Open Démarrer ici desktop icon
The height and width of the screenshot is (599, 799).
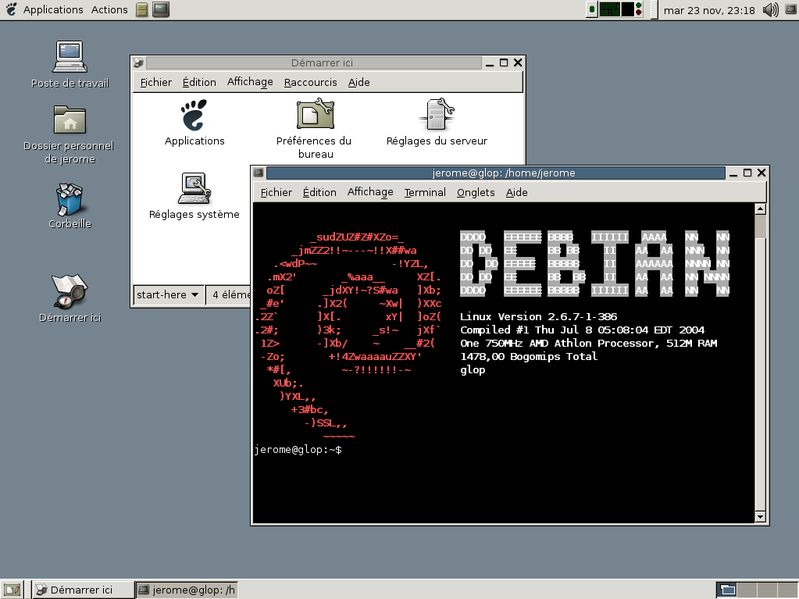(70, 298)
